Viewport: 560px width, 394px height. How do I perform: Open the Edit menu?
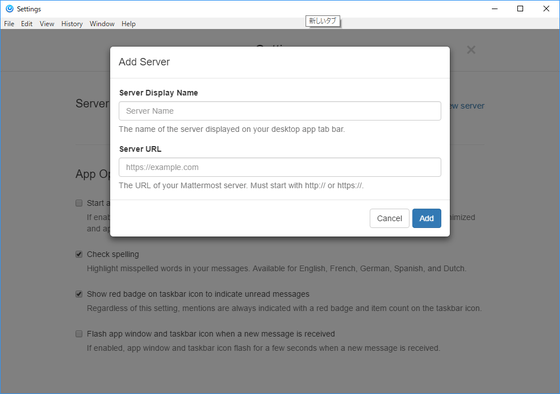[x=26, y=24]
